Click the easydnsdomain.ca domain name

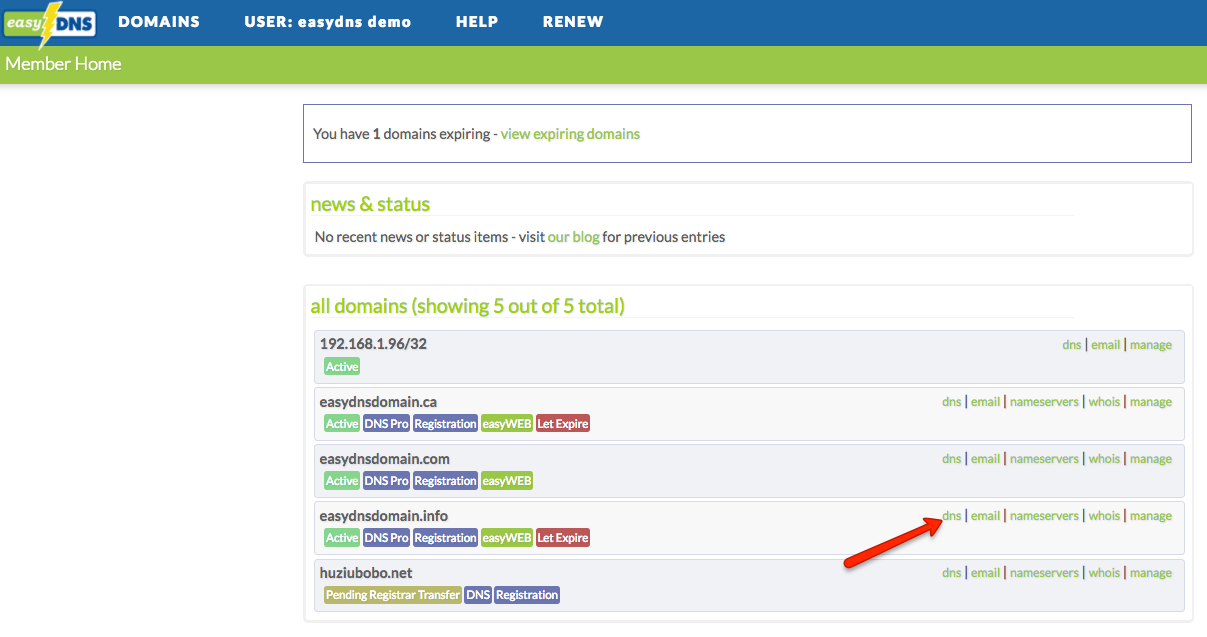click(378, 402)
